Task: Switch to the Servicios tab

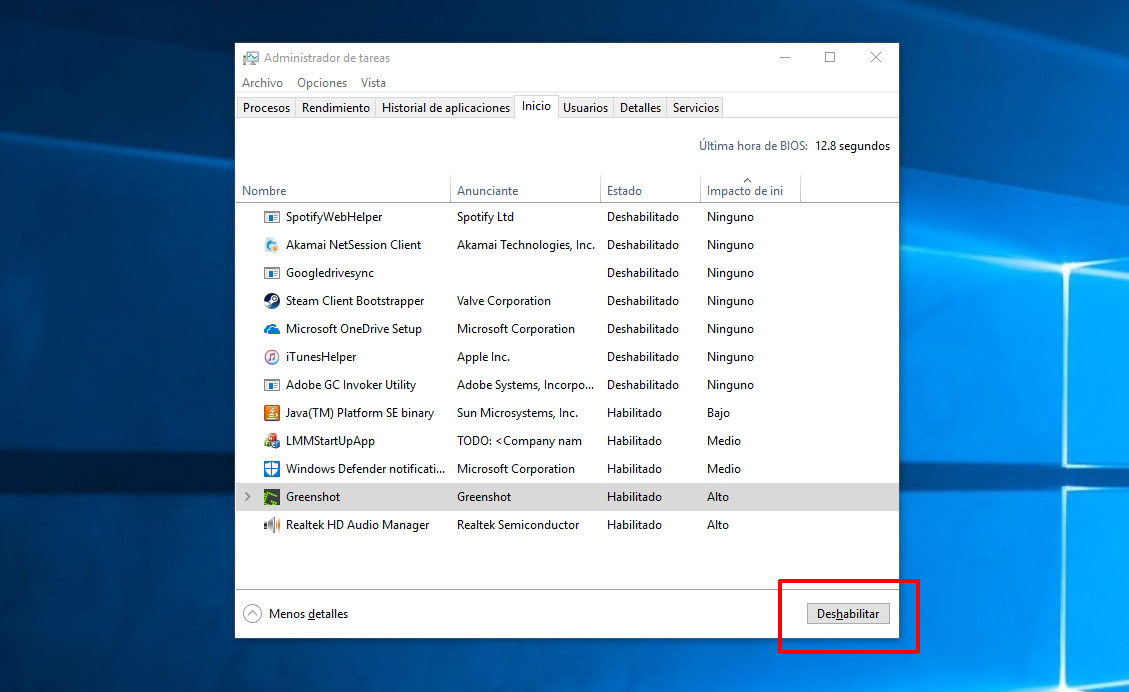Action: pyautogui.click(x=694, y=107)
